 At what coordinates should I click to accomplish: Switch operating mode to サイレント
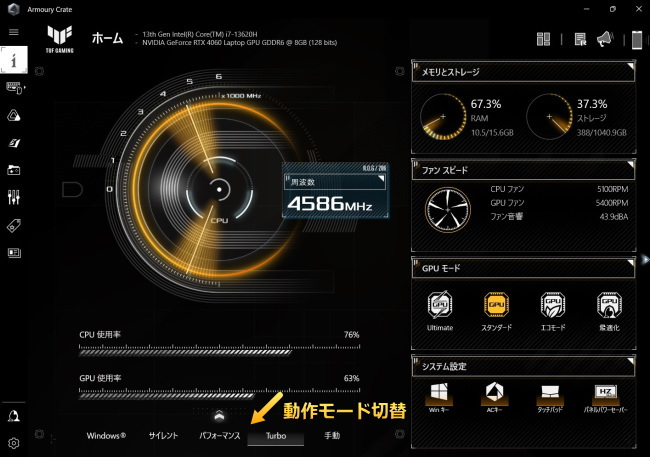tap(163, 436)
